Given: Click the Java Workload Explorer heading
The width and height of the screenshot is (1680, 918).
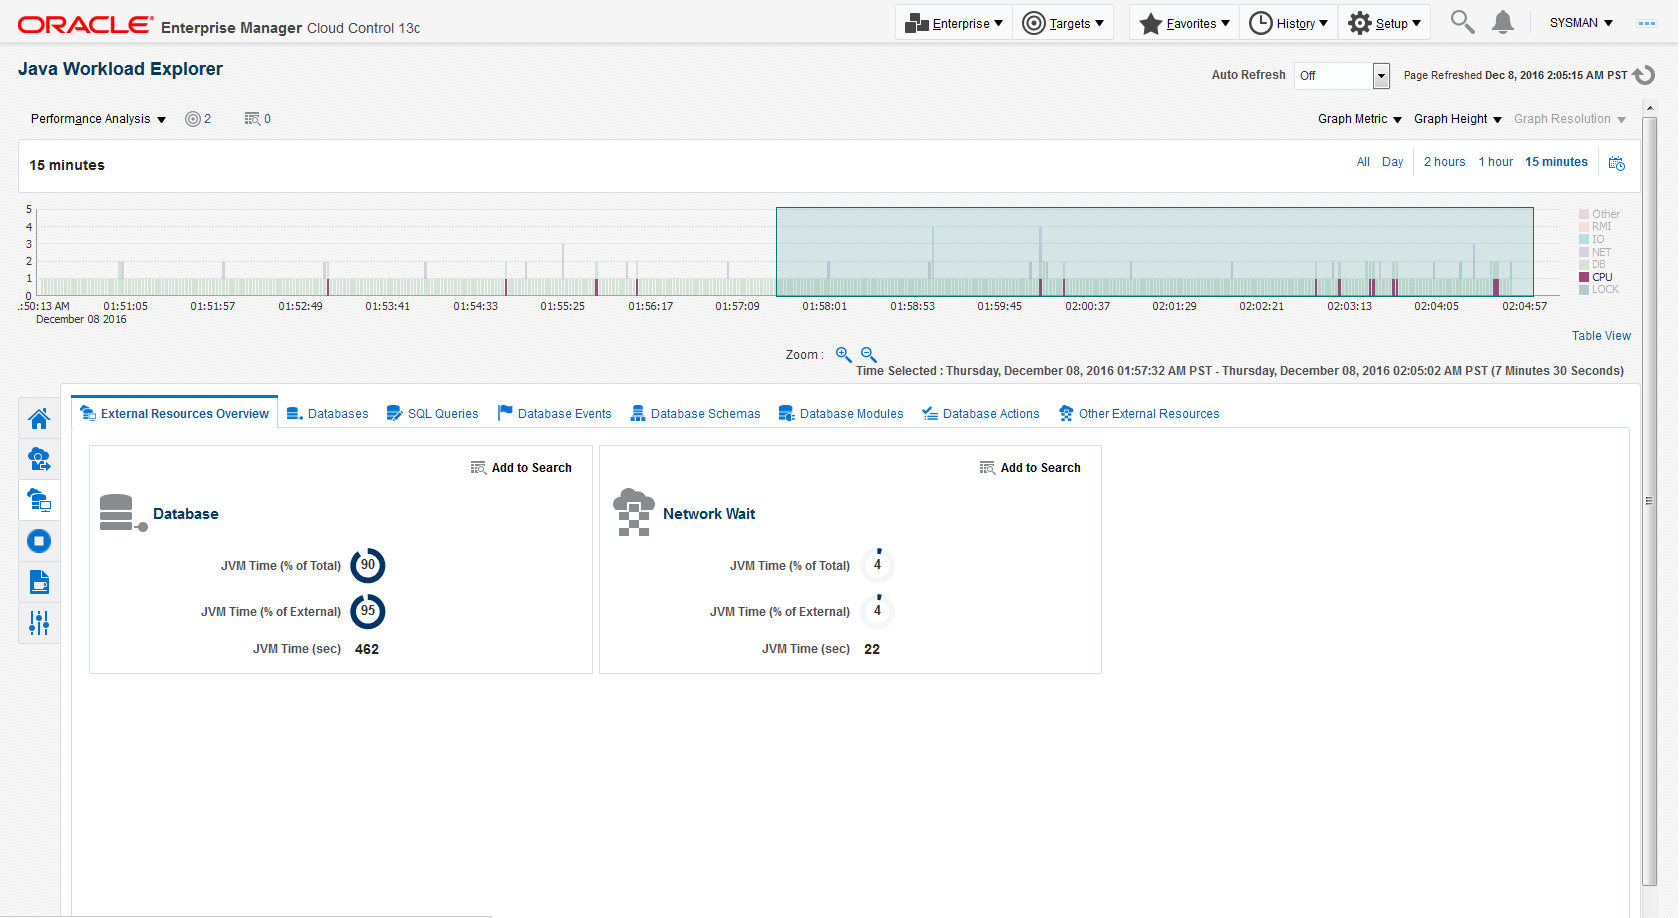Looking at the screenshot, I should click(120, 69).
